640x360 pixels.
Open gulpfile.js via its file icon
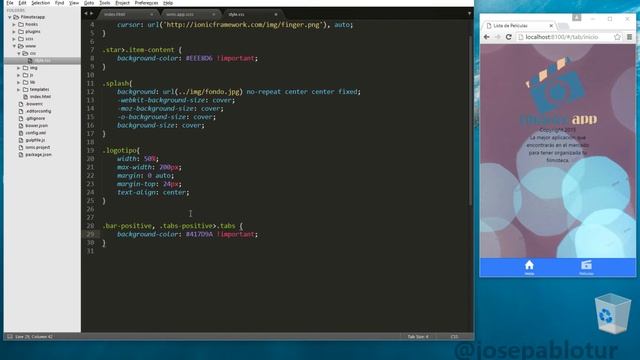[x=21, y=140]
